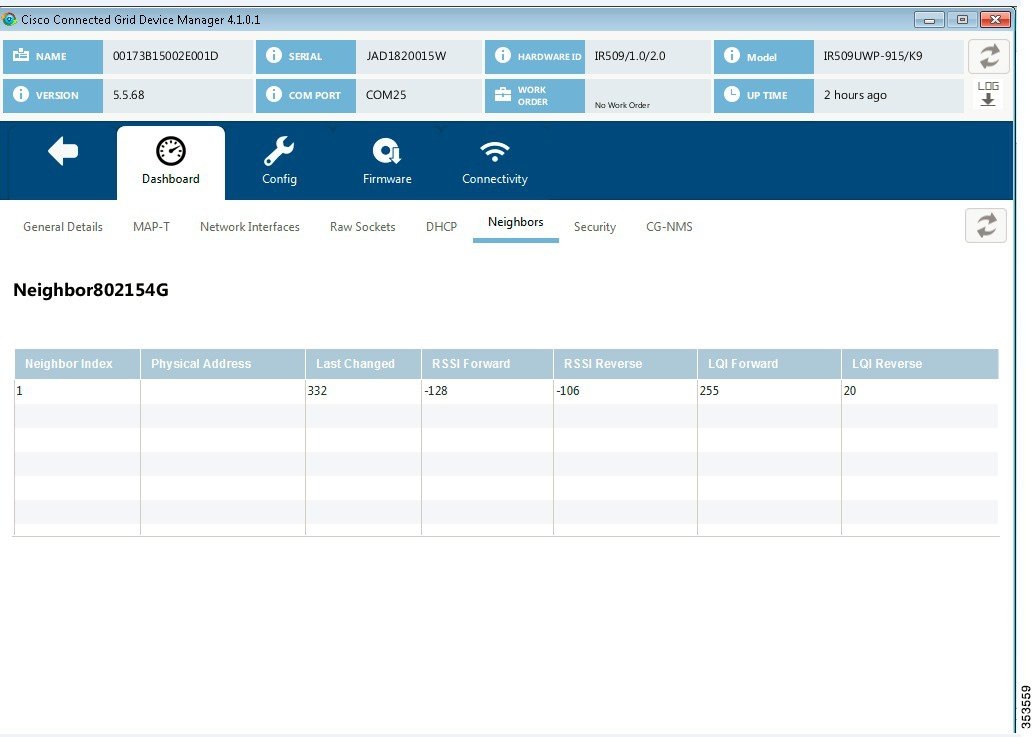The width and height of the screenshot is (1036, 737).
Task: Select the DHCP sub-tab
Action: [441, 227]
